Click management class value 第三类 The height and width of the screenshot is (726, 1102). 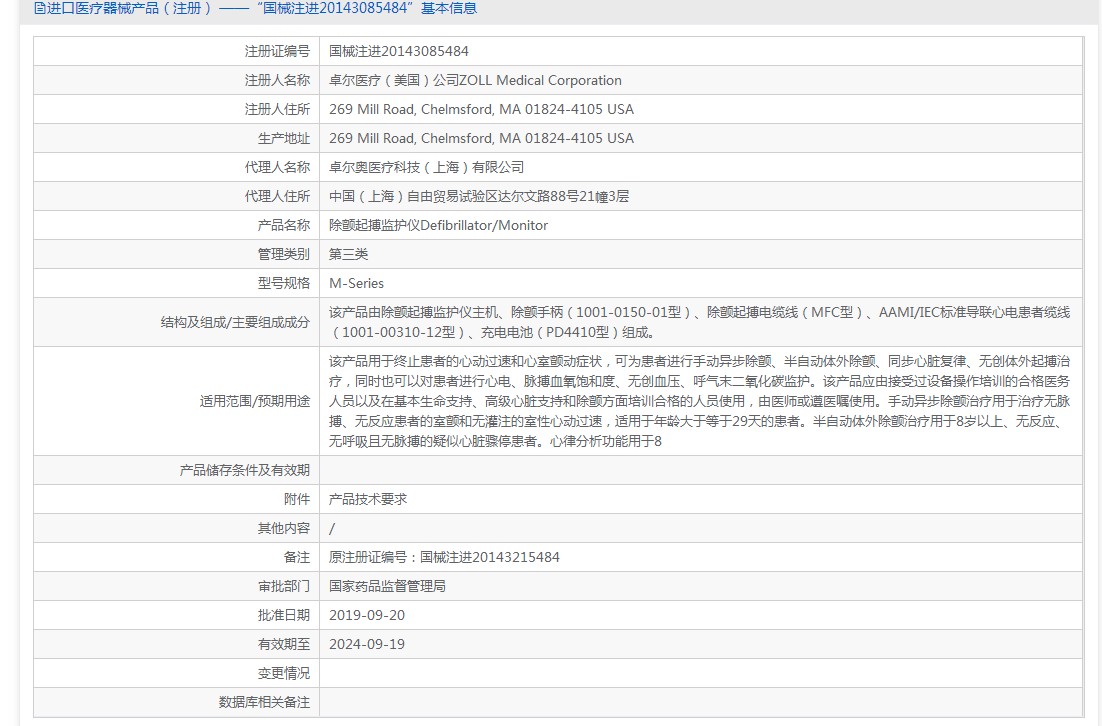click(349, 254)
